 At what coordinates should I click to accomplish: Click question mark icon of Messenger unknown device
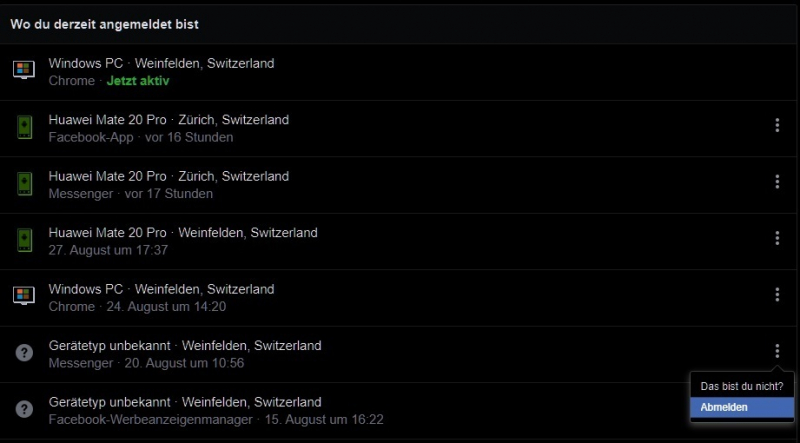[24, 353]
